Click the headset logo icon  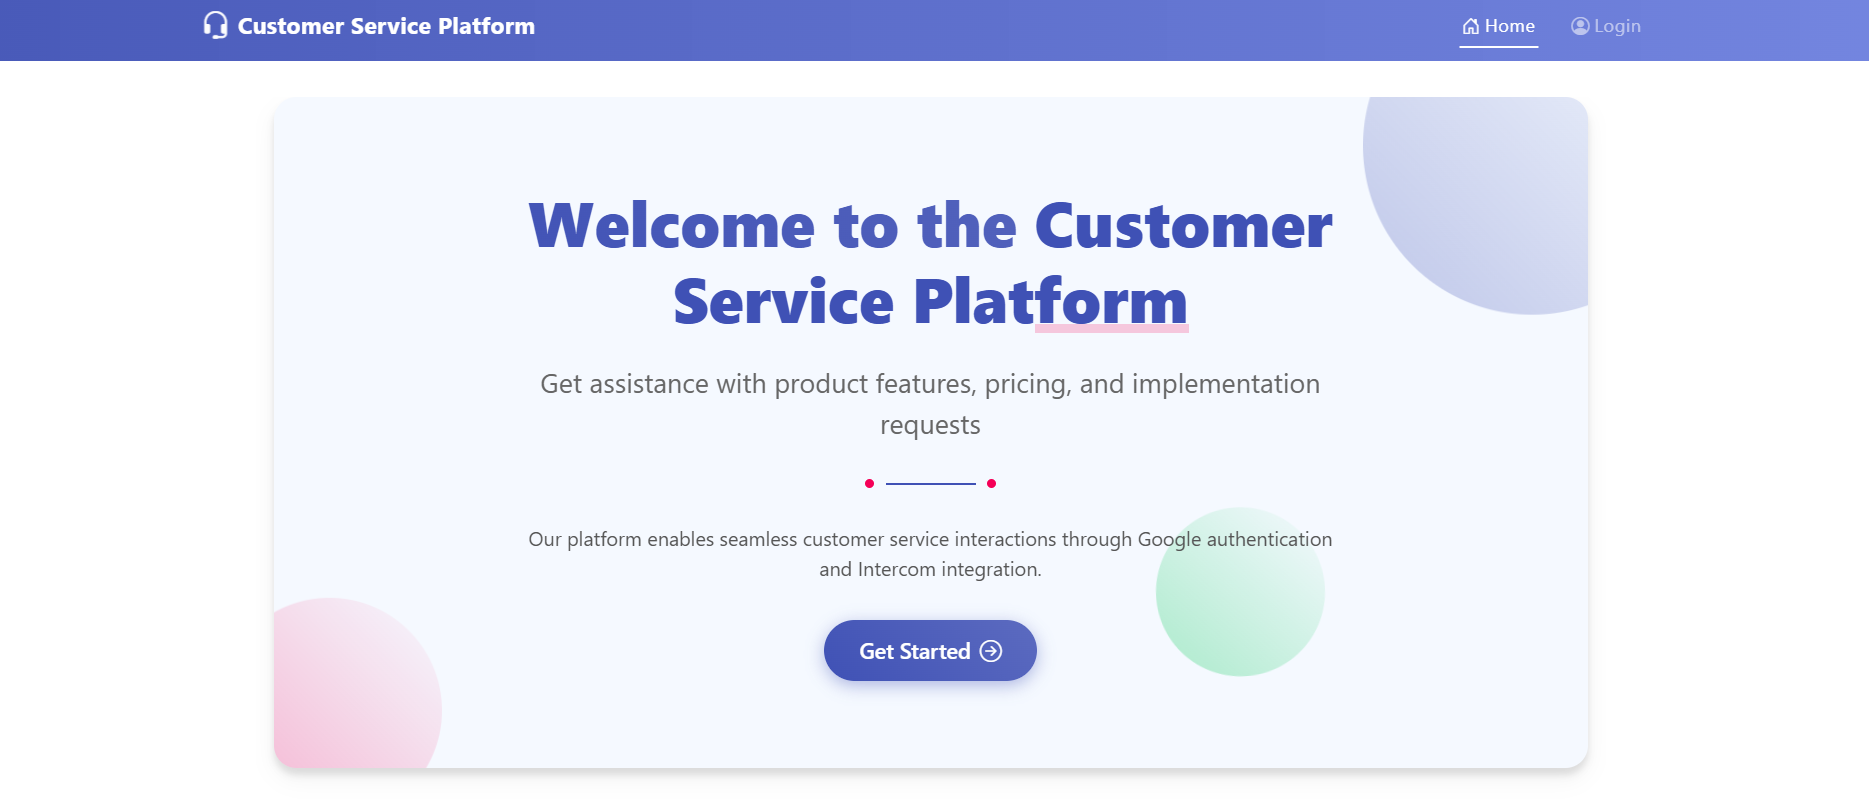215,25
